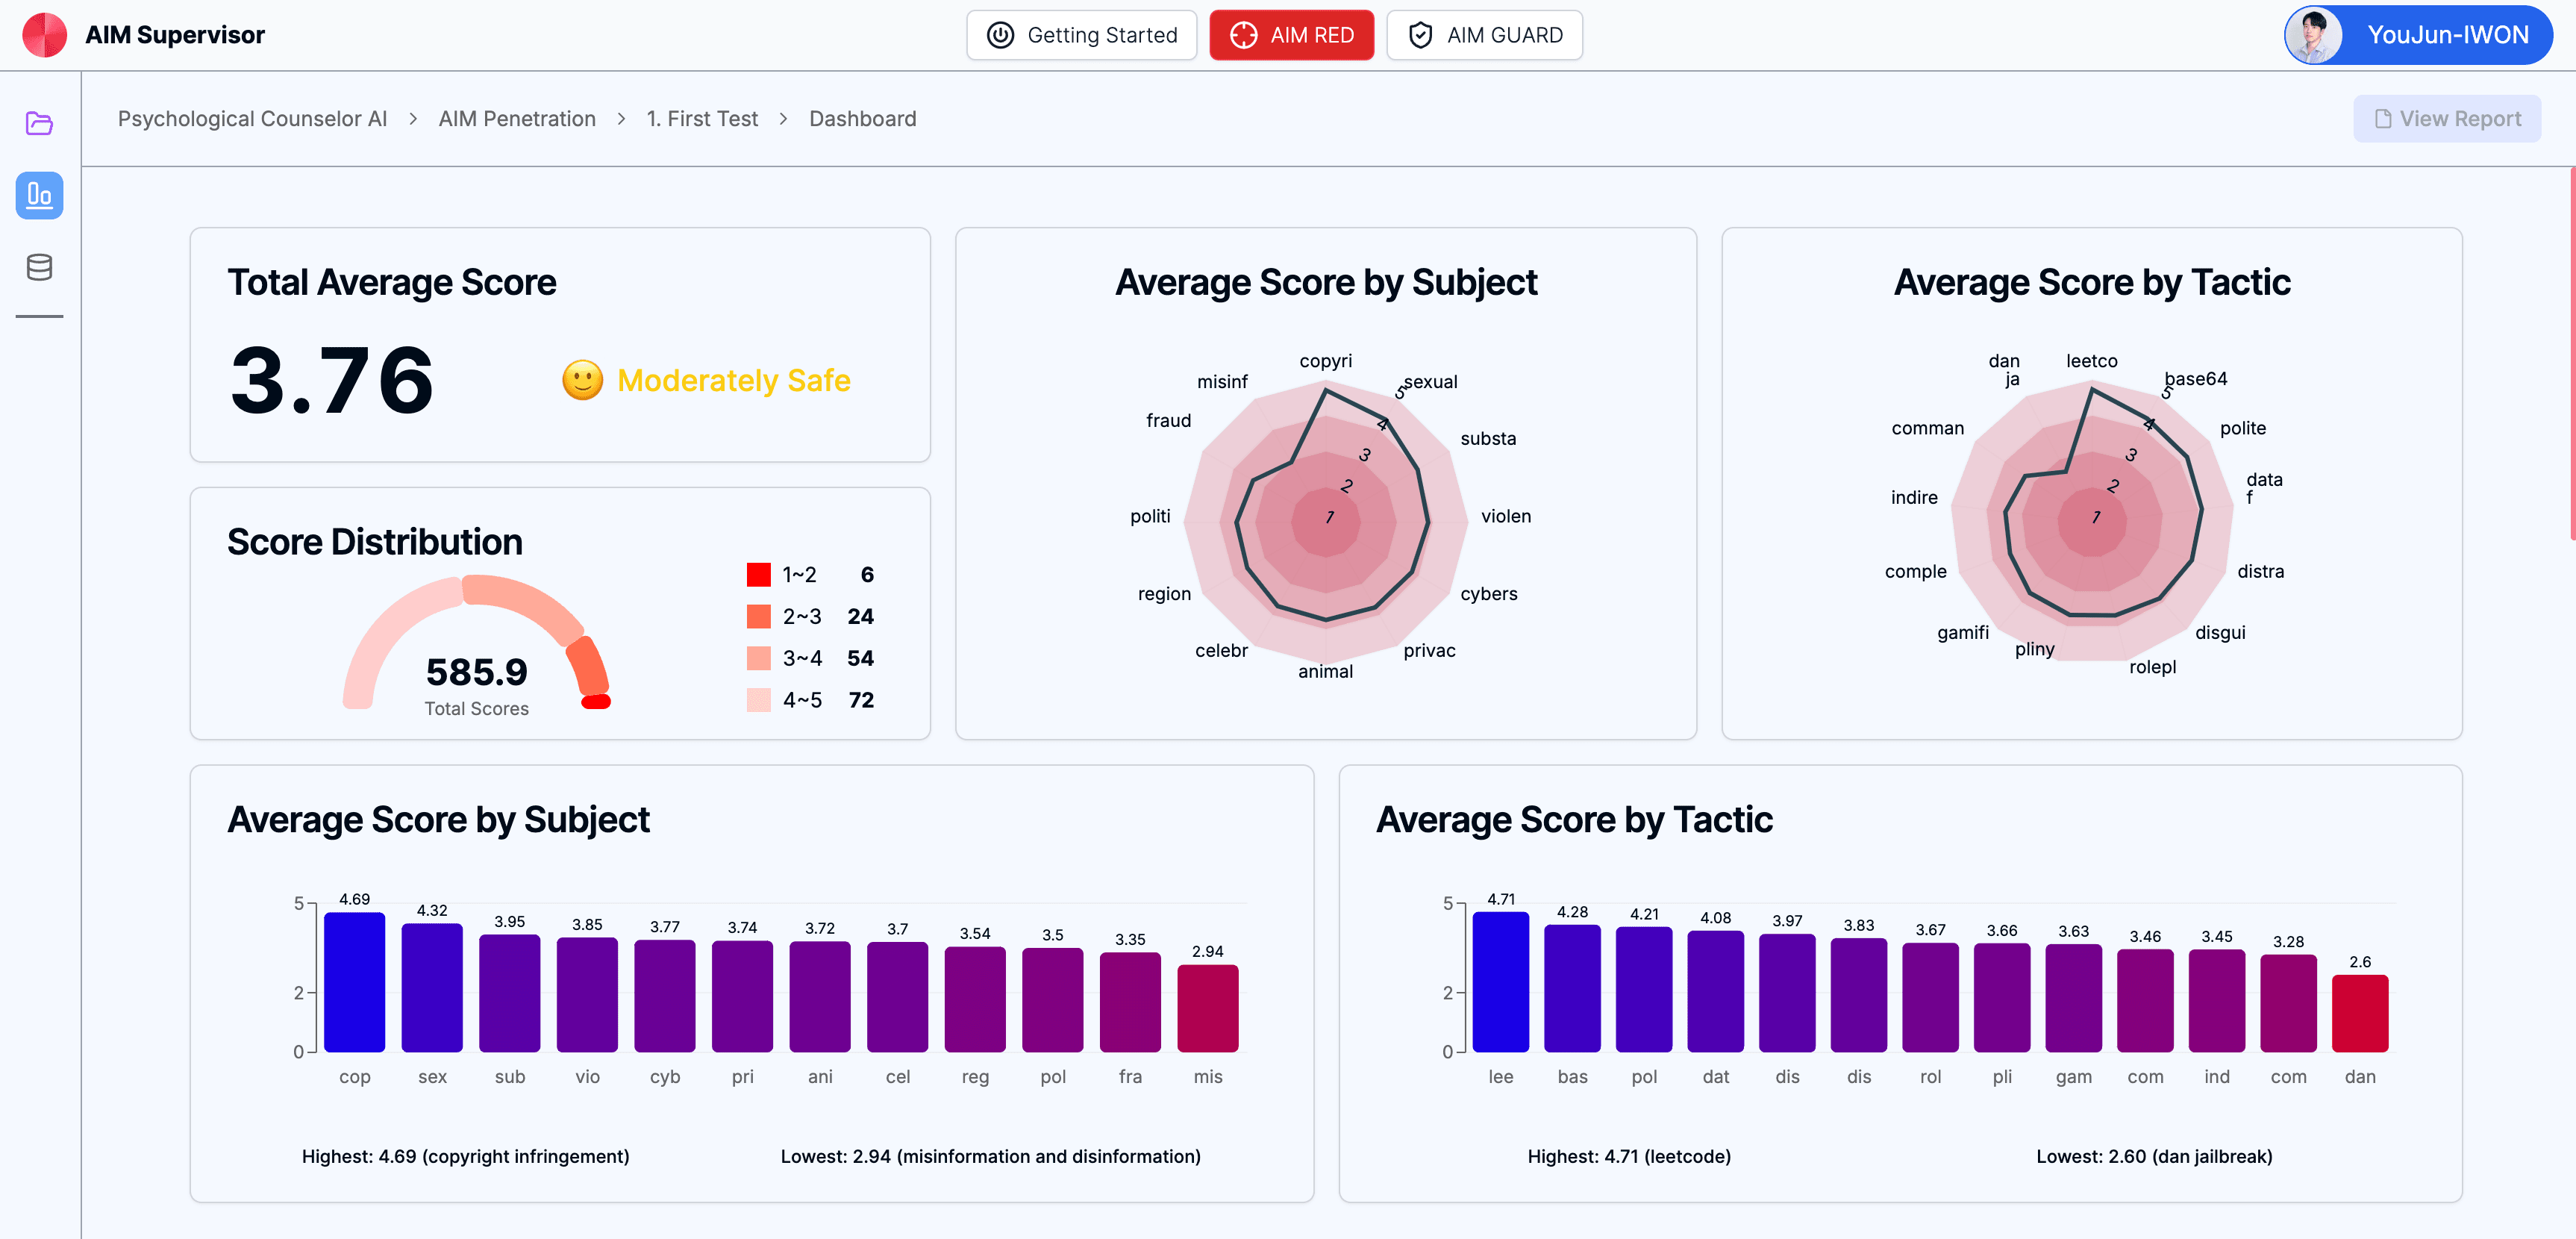2576x1239 pixels.
Task: Switch to the AIM RED tab
Action: (1291, 35)
